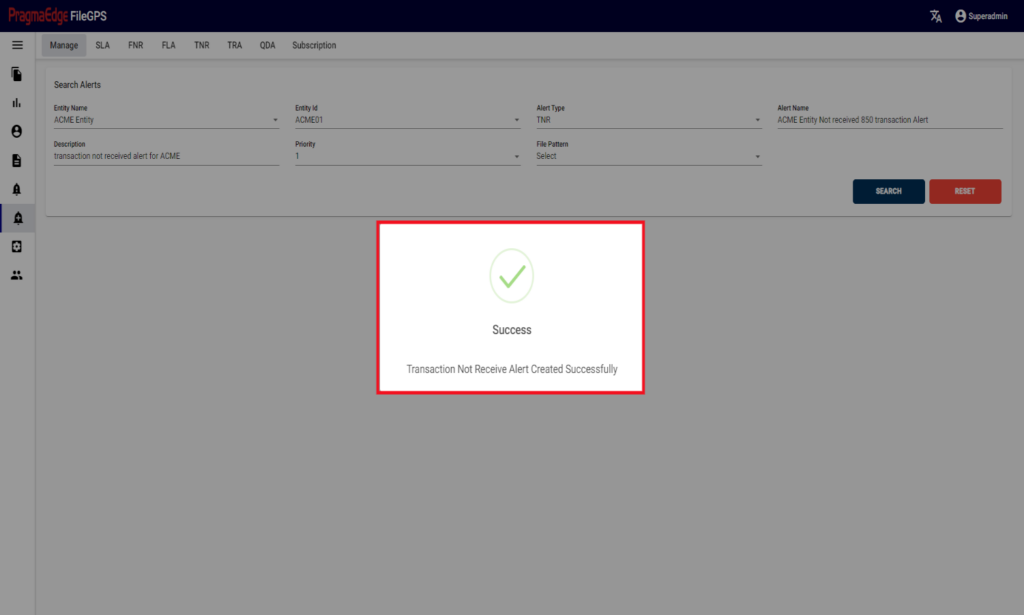Open the users group sidebar icon
Image resolution: width=1024 pixels, height=615 pixels.
[17, 276]
